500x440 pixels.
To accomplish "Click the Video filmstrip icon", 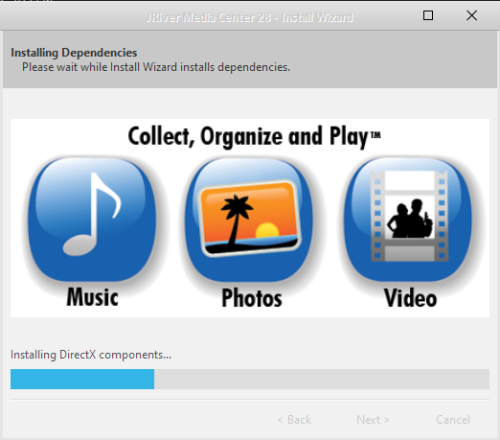I will (x=408, y=219).
